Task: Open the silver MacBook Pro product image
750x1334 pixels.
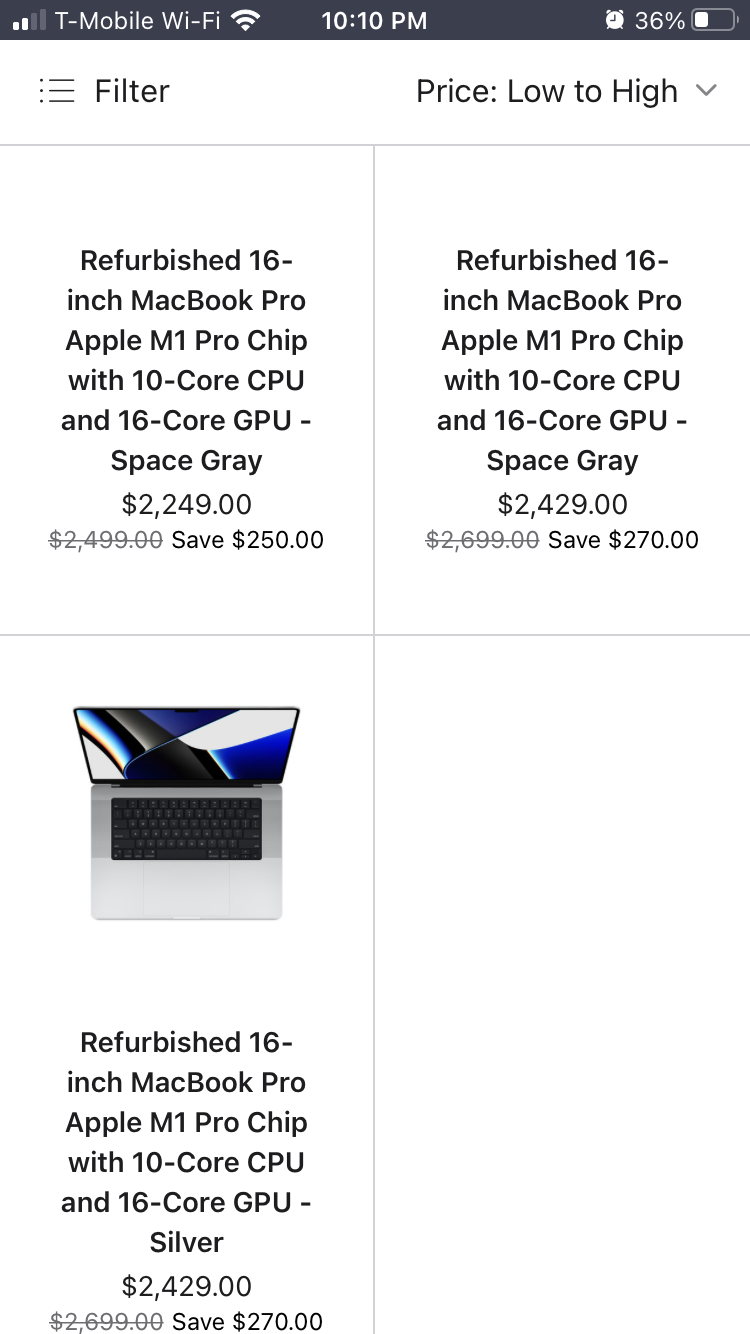Action: (187, 812)
